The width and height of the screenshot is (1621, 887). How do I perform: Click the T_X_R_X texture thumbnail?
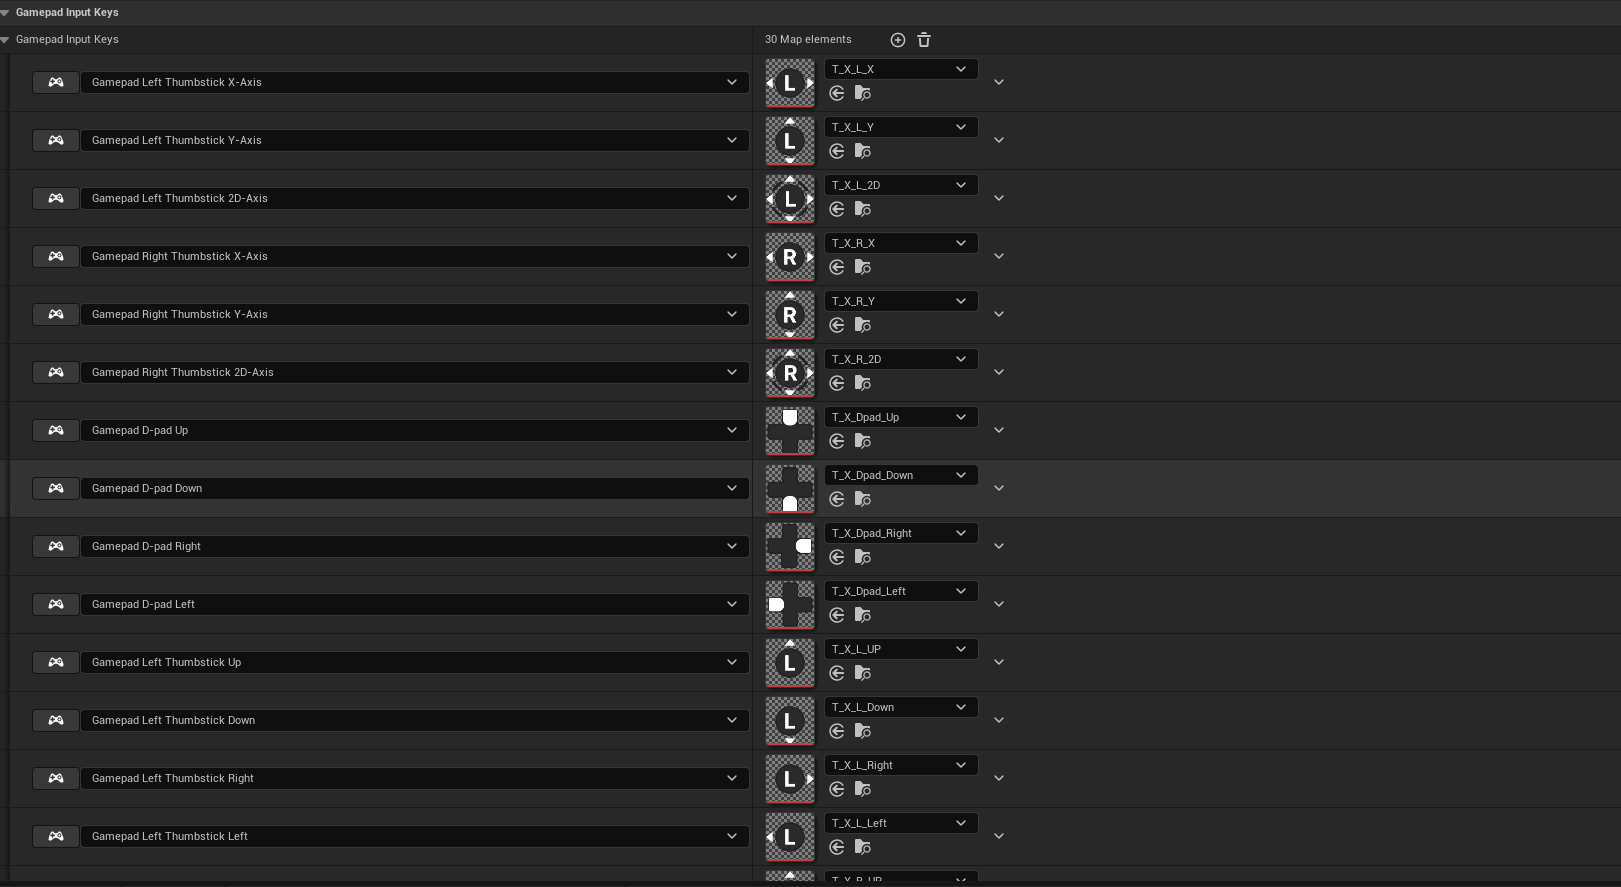pyautogui.click(x=790, y=257)
